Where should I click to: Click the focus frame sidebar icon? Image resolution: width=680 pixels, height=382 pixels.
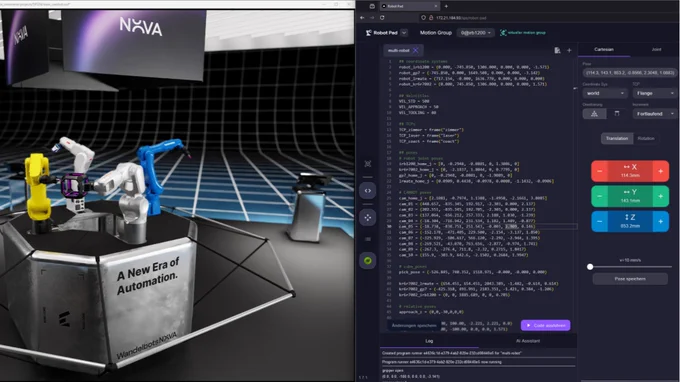tap(368, 164)
